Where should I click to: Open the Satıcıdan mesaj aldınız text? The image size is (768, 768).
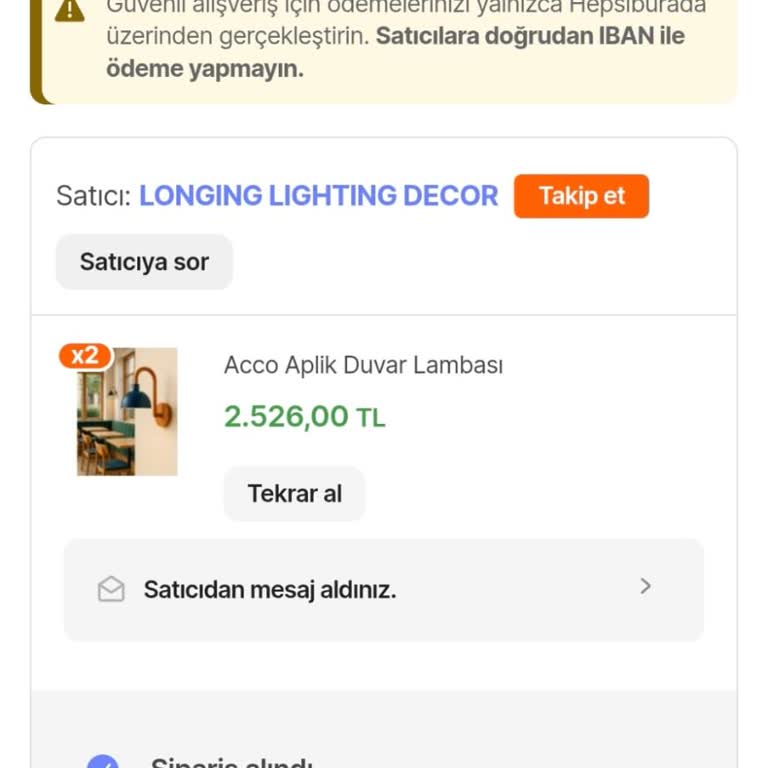tap(270, 590)
